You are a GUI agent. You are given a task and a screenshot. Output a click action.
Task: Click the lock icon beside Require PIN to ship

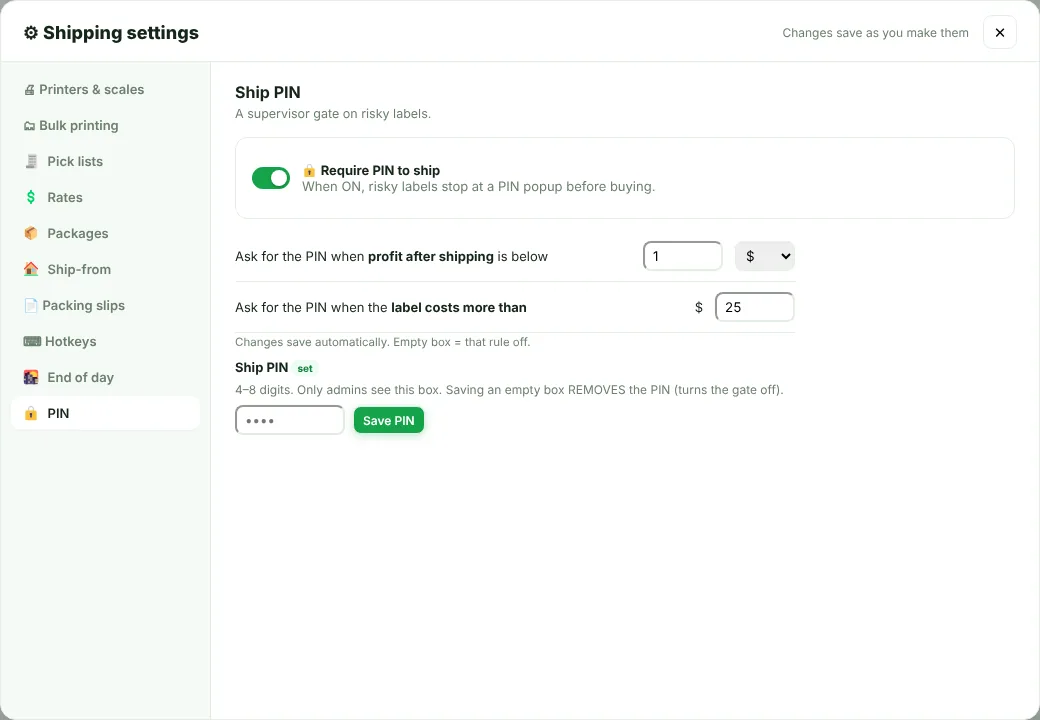point(309,170)
